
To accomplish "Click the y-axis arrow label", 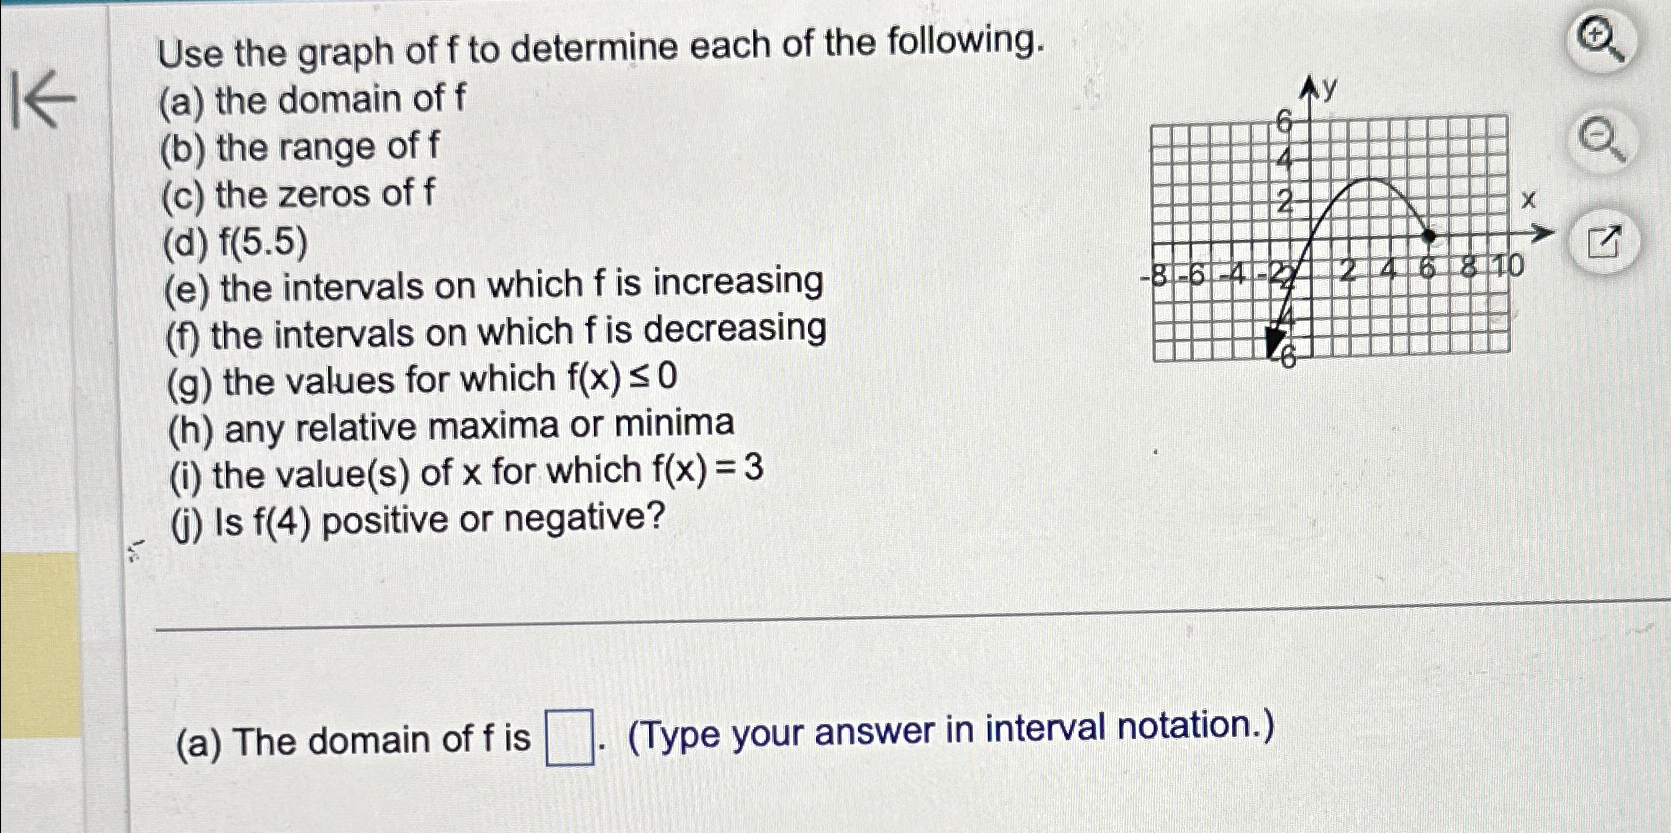I will (1320, 90).
